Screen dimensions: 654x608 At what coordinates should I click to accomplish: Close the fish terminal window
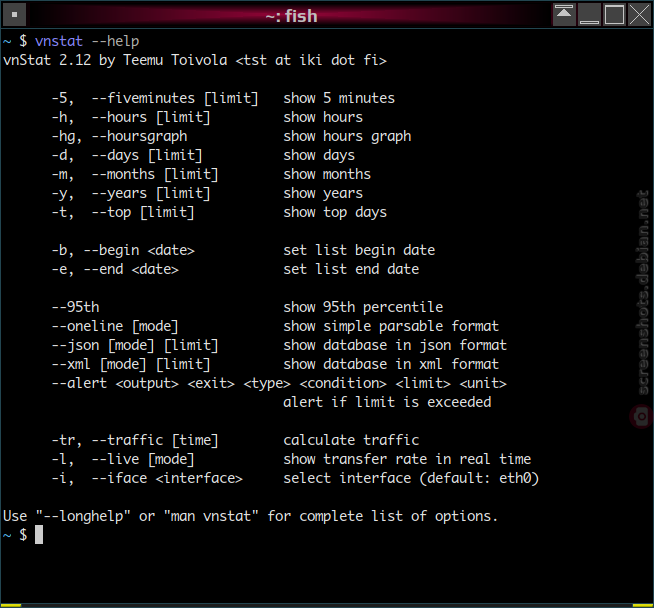(x=639, y=15)
